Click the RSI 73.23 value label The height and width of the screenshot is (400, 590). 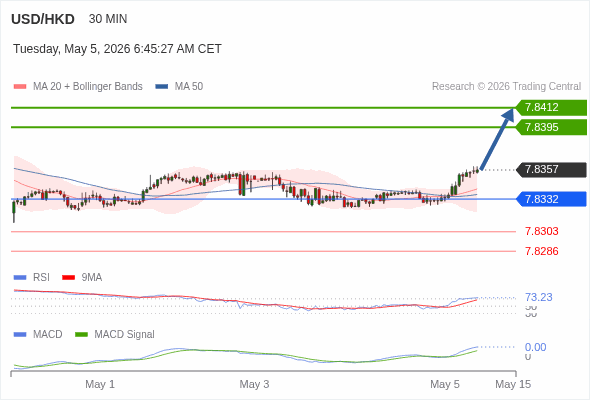pos(538,297)
